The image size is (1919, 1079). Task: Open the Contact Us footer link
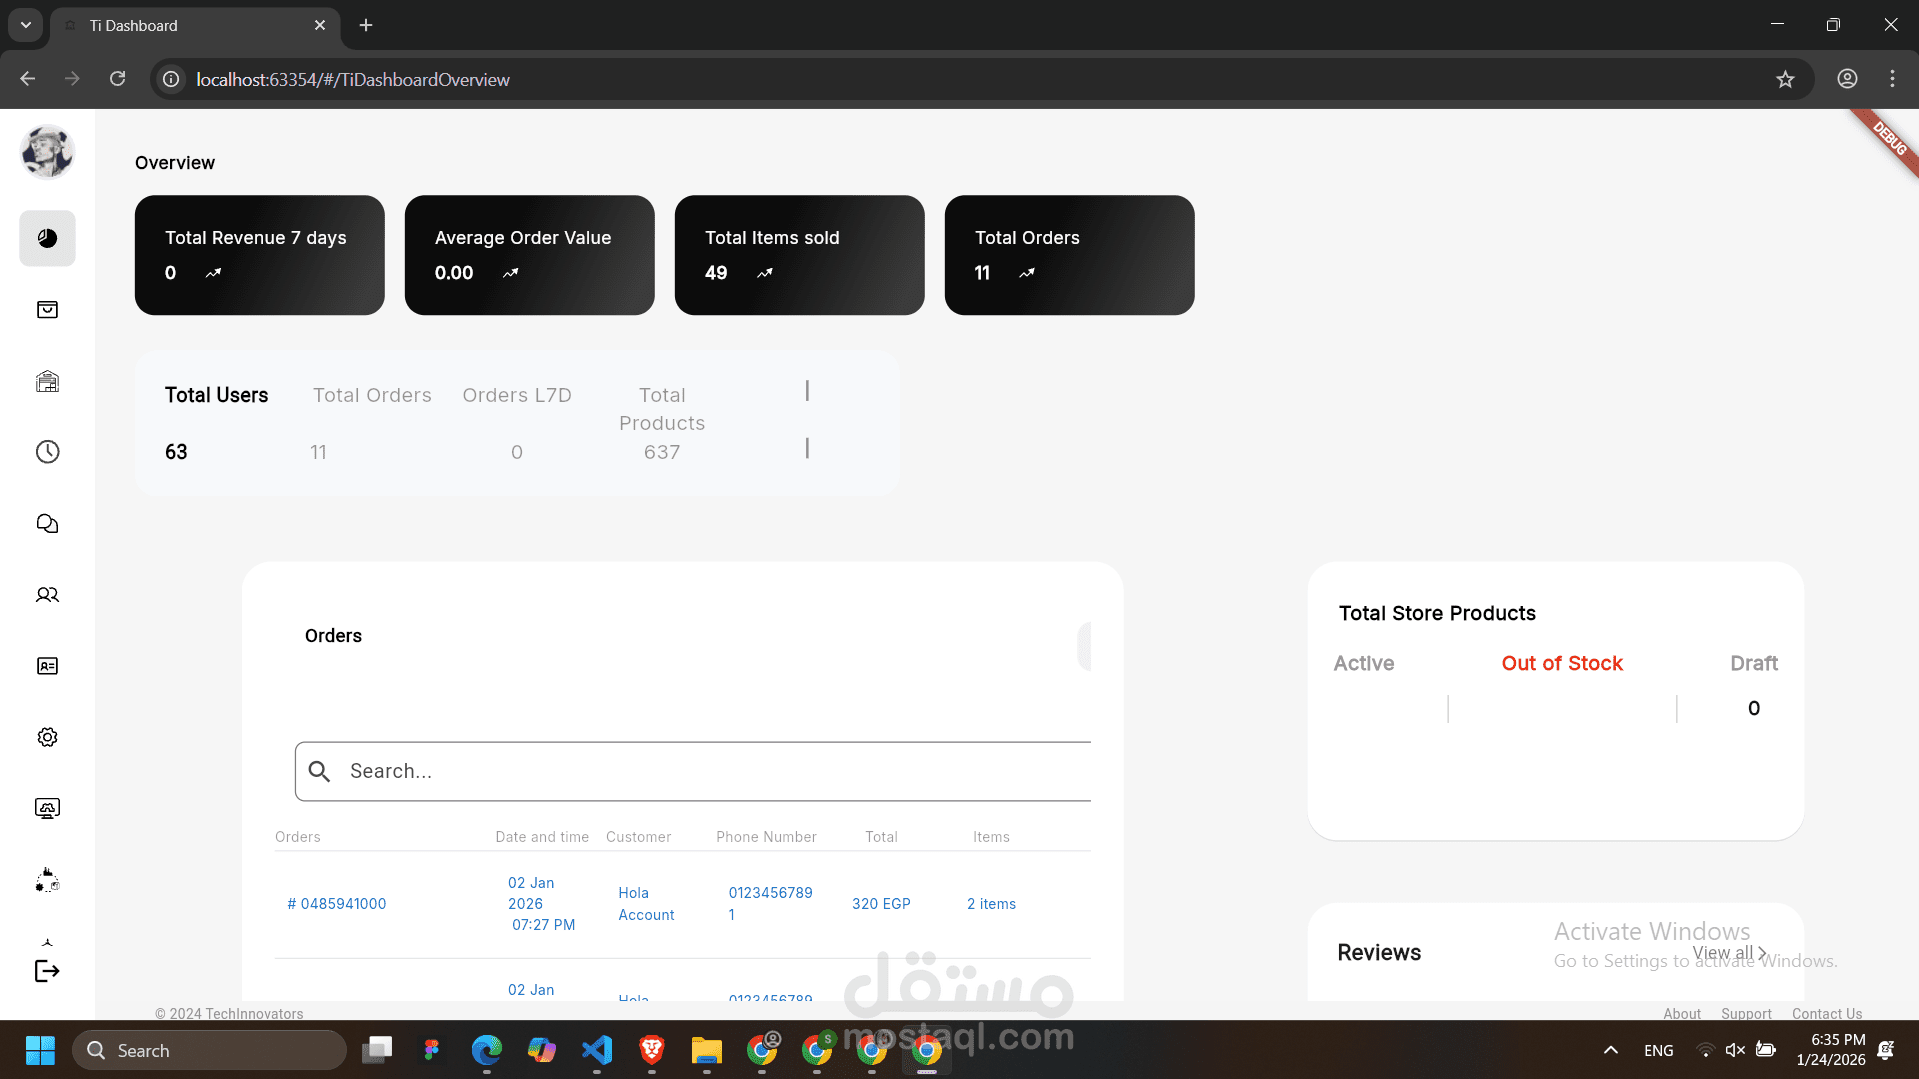[1827, 1014]
